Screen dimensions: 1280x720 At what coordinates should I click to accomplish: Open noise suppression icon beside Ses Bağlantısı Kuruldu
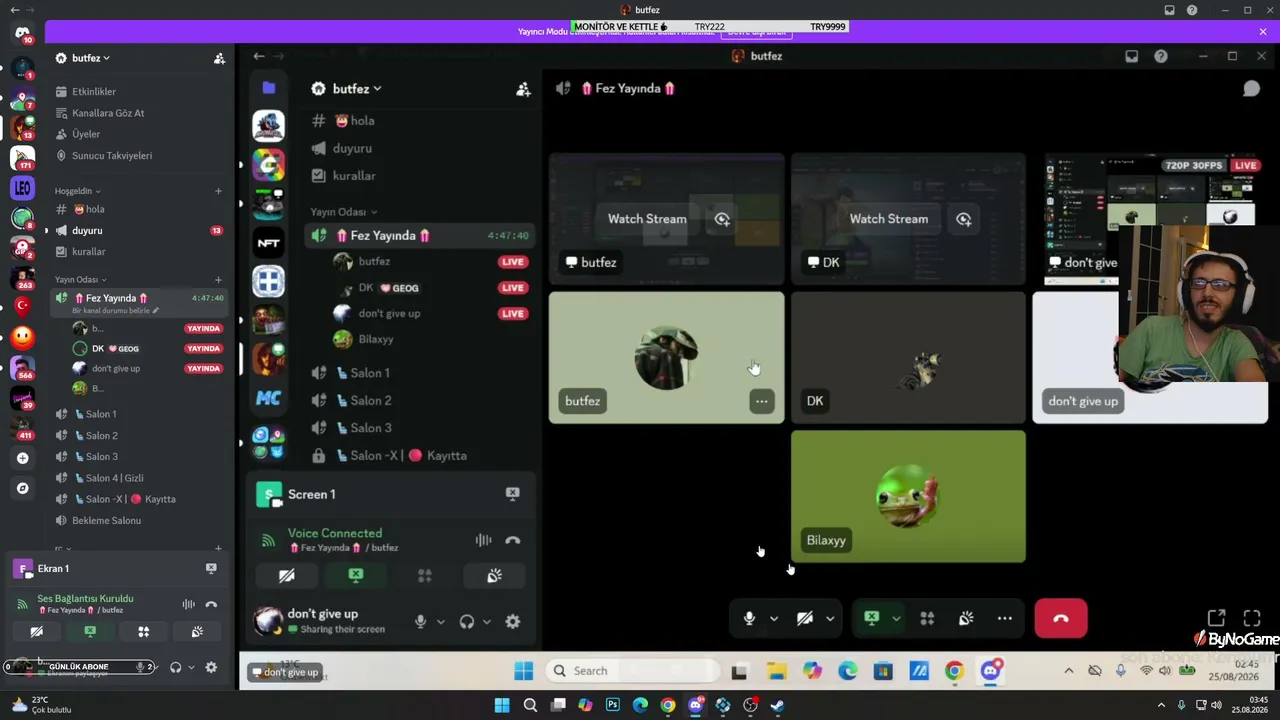click(x=188, y=604)
